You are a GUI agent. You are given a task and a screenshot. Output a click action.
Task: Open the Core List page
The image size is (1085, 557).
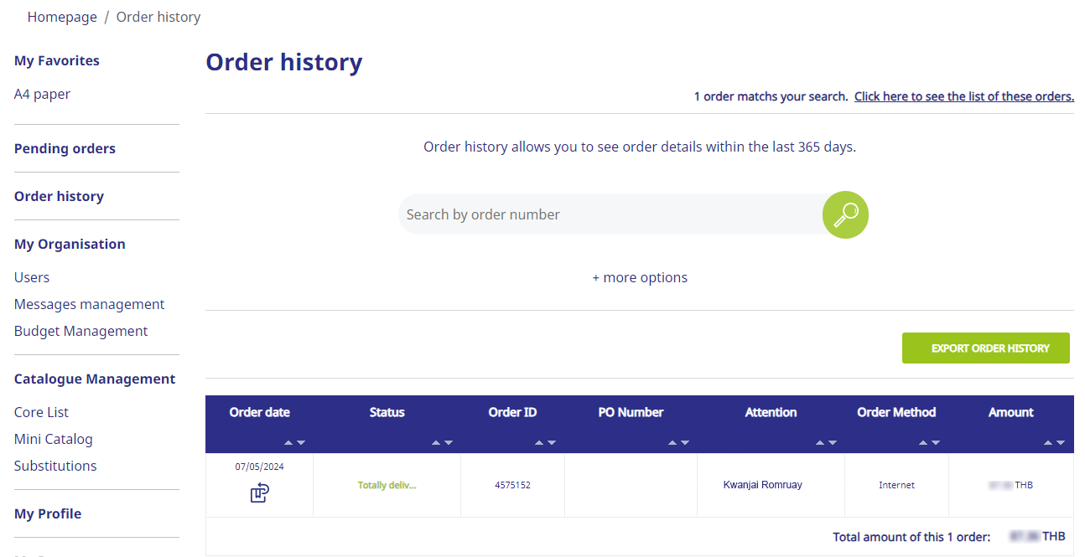tap(42, 412)
